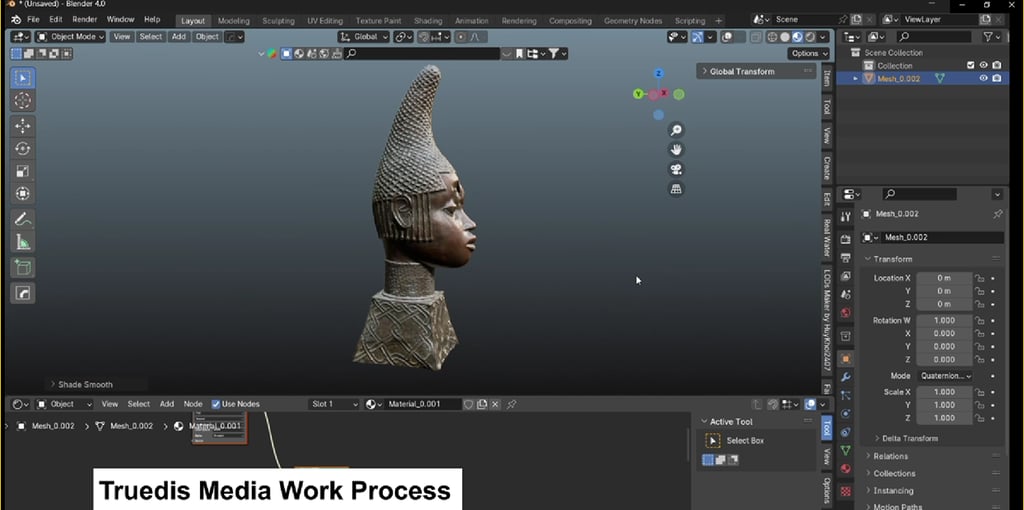
Task: Disable Mesh_0.002 in renders camera icon
Action: pos(997,78)
